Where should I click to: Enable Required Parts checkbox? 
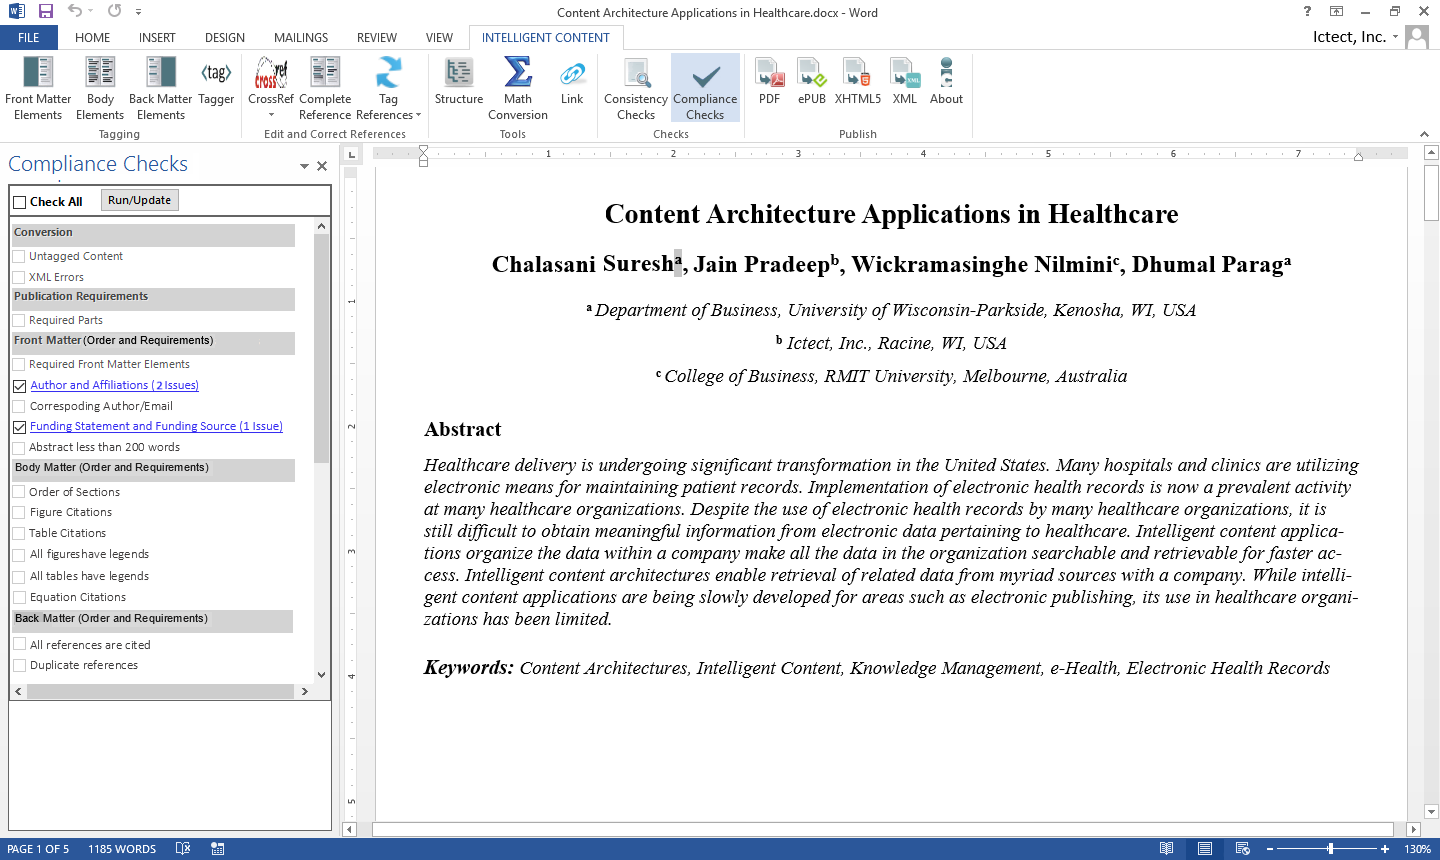19,320
